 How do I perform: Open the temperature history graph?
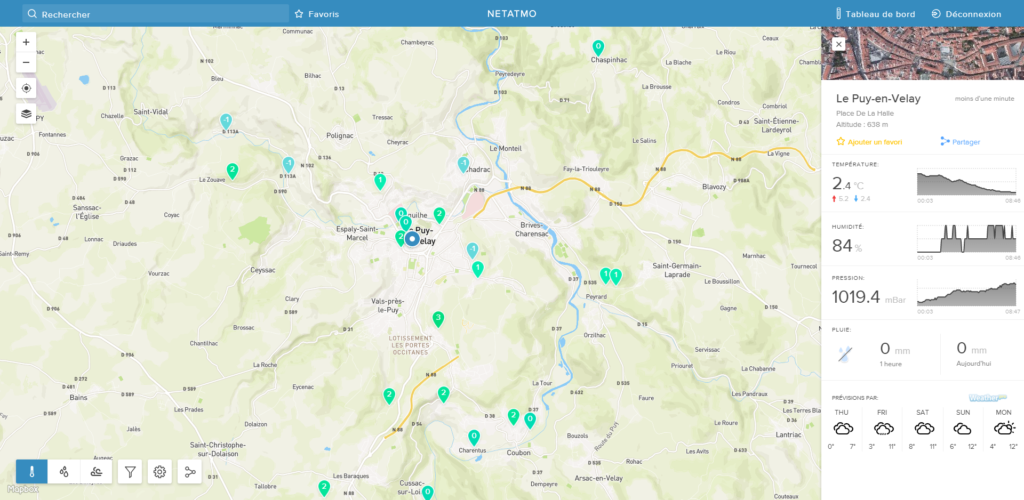pos(967,181)
